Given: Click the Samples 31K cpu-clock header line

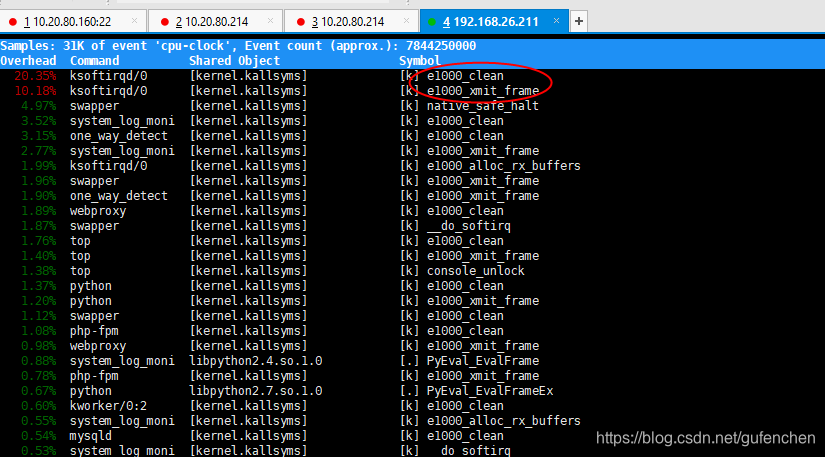Looking at the screenshot, I should click(238, 46).
